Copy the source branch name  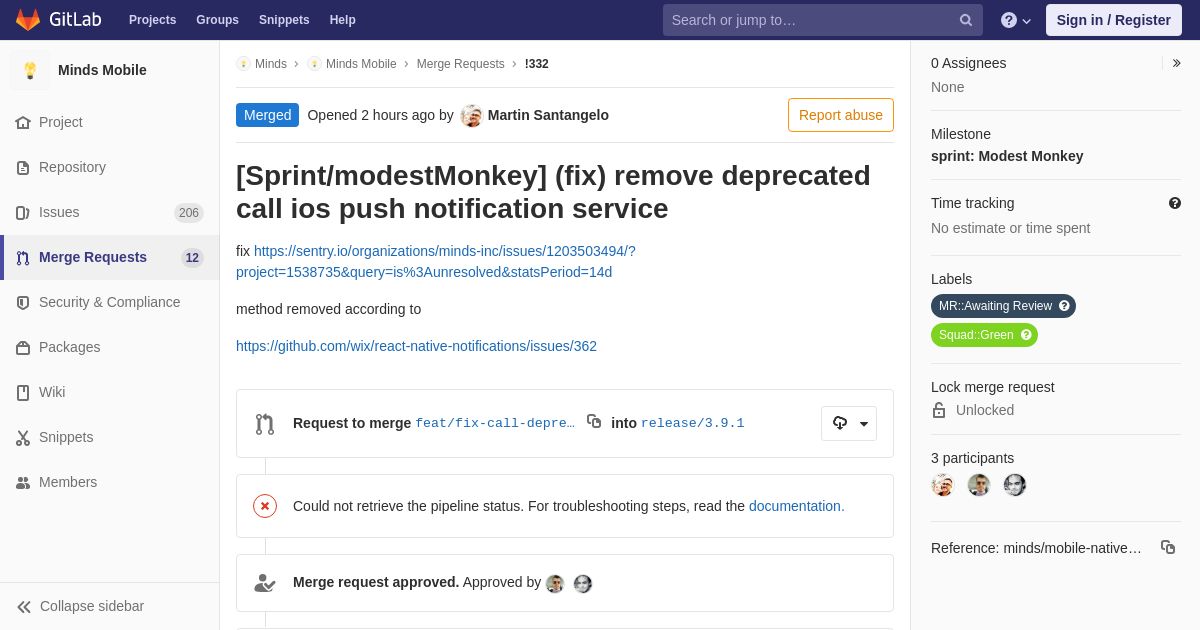point(594,422)
